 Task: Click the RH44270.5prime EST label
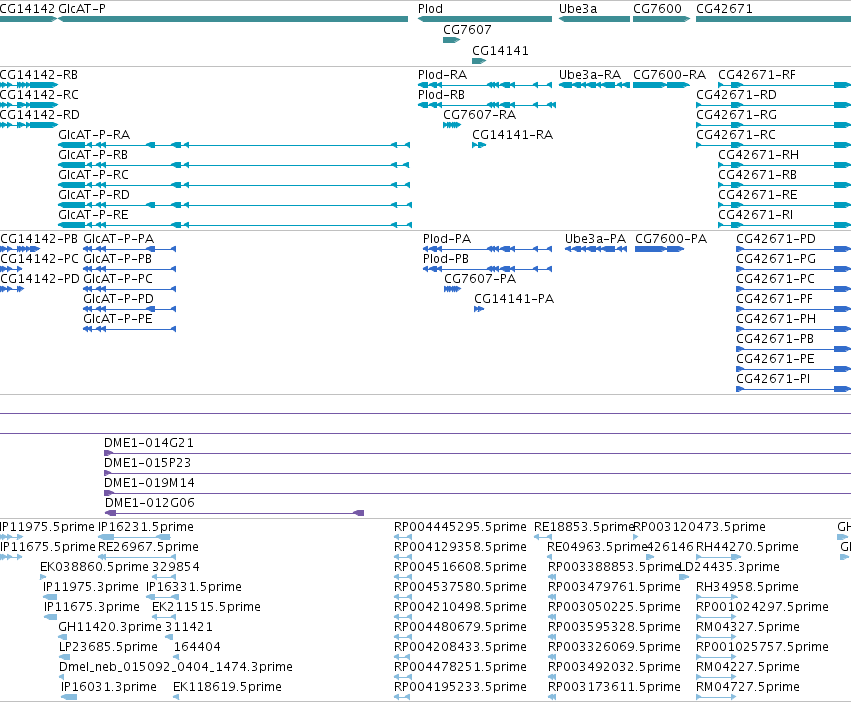click(747, 547)
